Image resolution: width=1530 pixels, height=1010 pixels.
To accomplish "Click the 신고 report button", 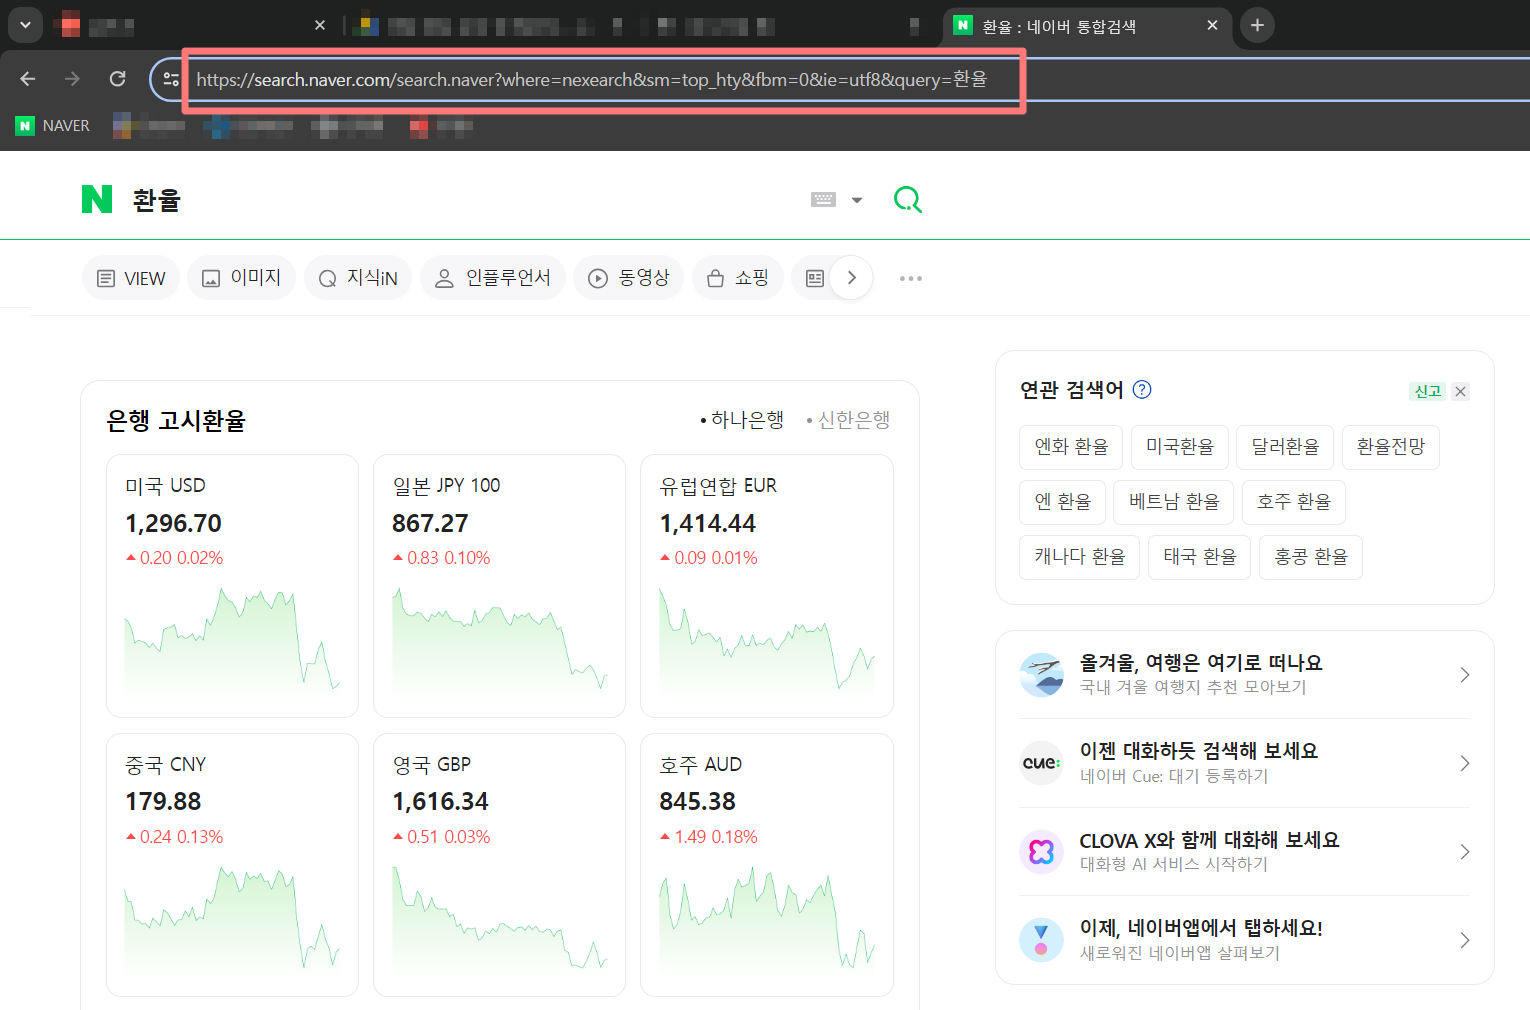I will coord(1427,391).
